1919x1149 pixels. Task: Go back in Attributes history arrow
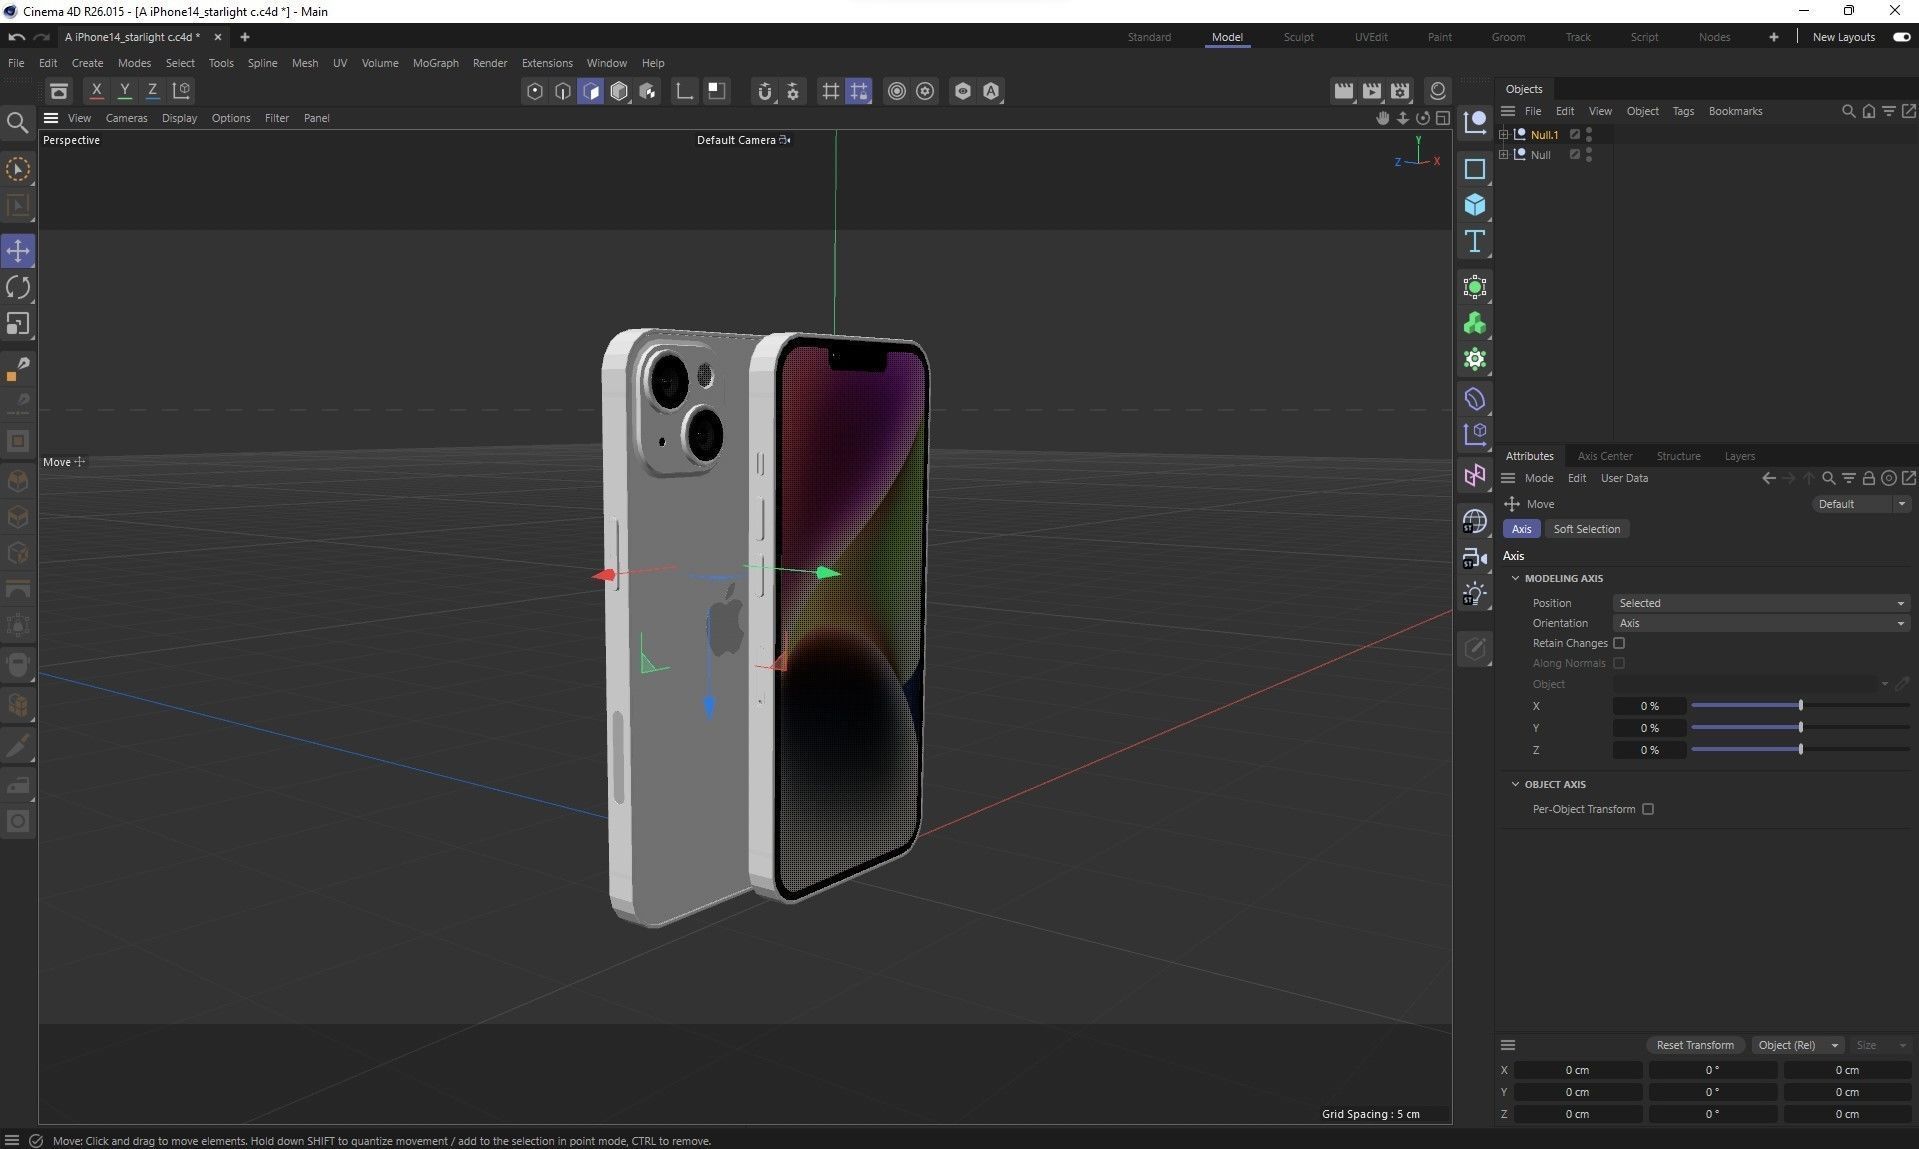pos(1768,478)
